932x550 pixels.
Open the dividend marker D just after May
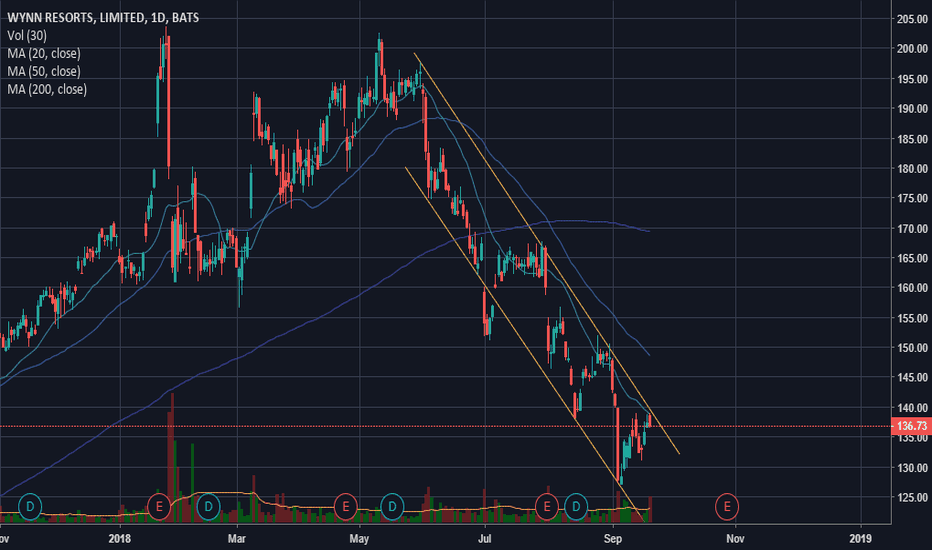(x=392, y=507)
